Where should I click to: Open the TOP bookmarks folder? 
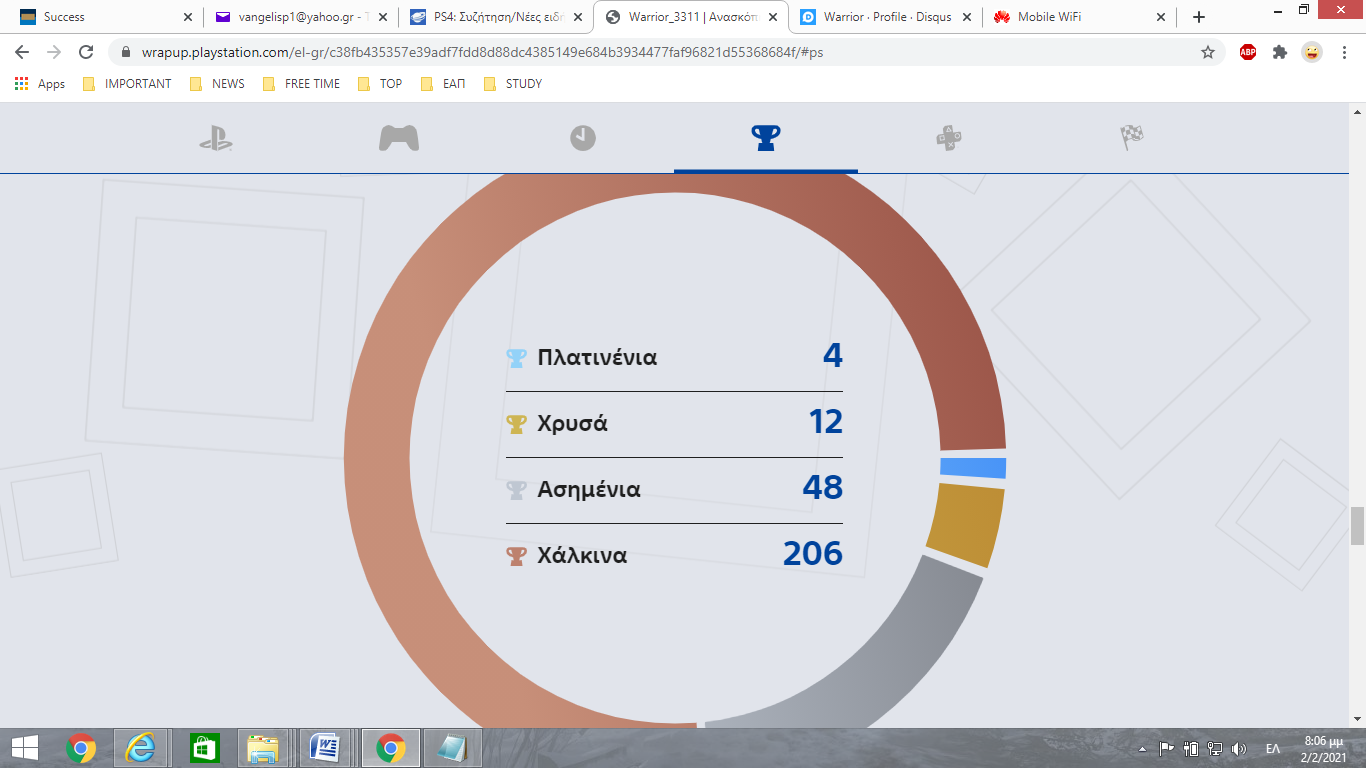click(x=380, y=84)
